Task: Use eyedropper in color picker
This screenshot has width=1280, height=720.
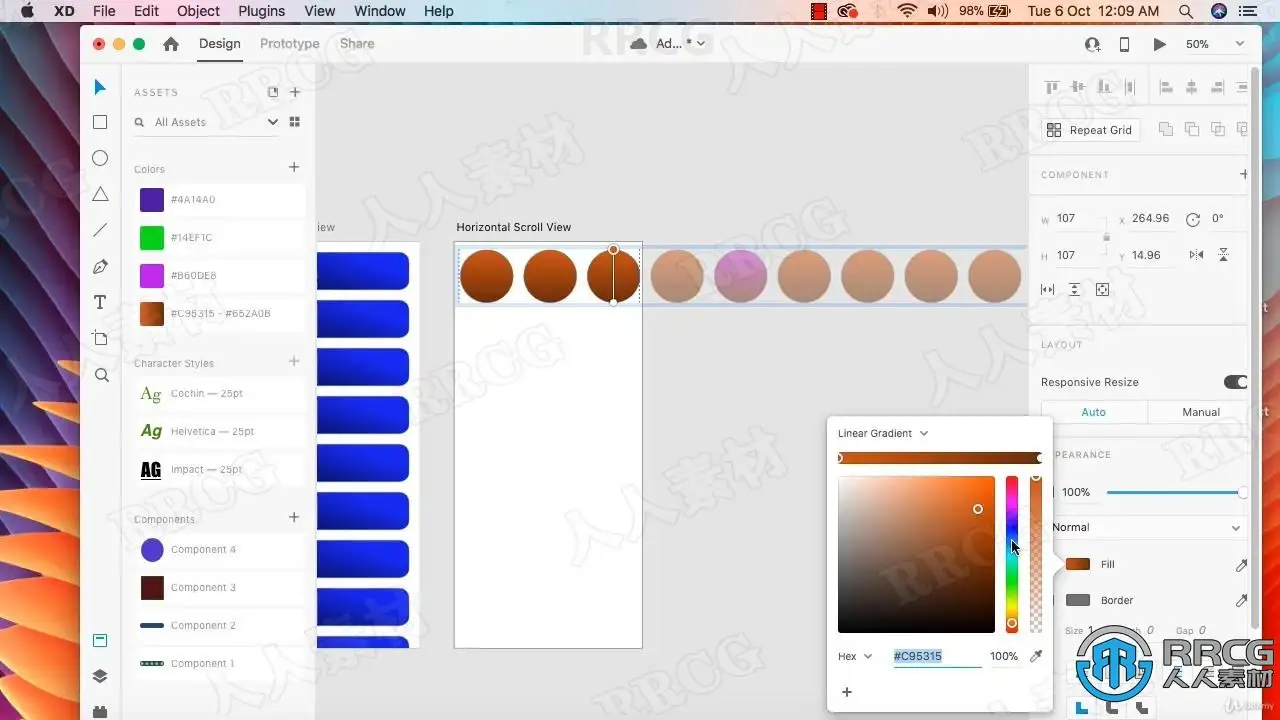Action: pos(1036,656)
